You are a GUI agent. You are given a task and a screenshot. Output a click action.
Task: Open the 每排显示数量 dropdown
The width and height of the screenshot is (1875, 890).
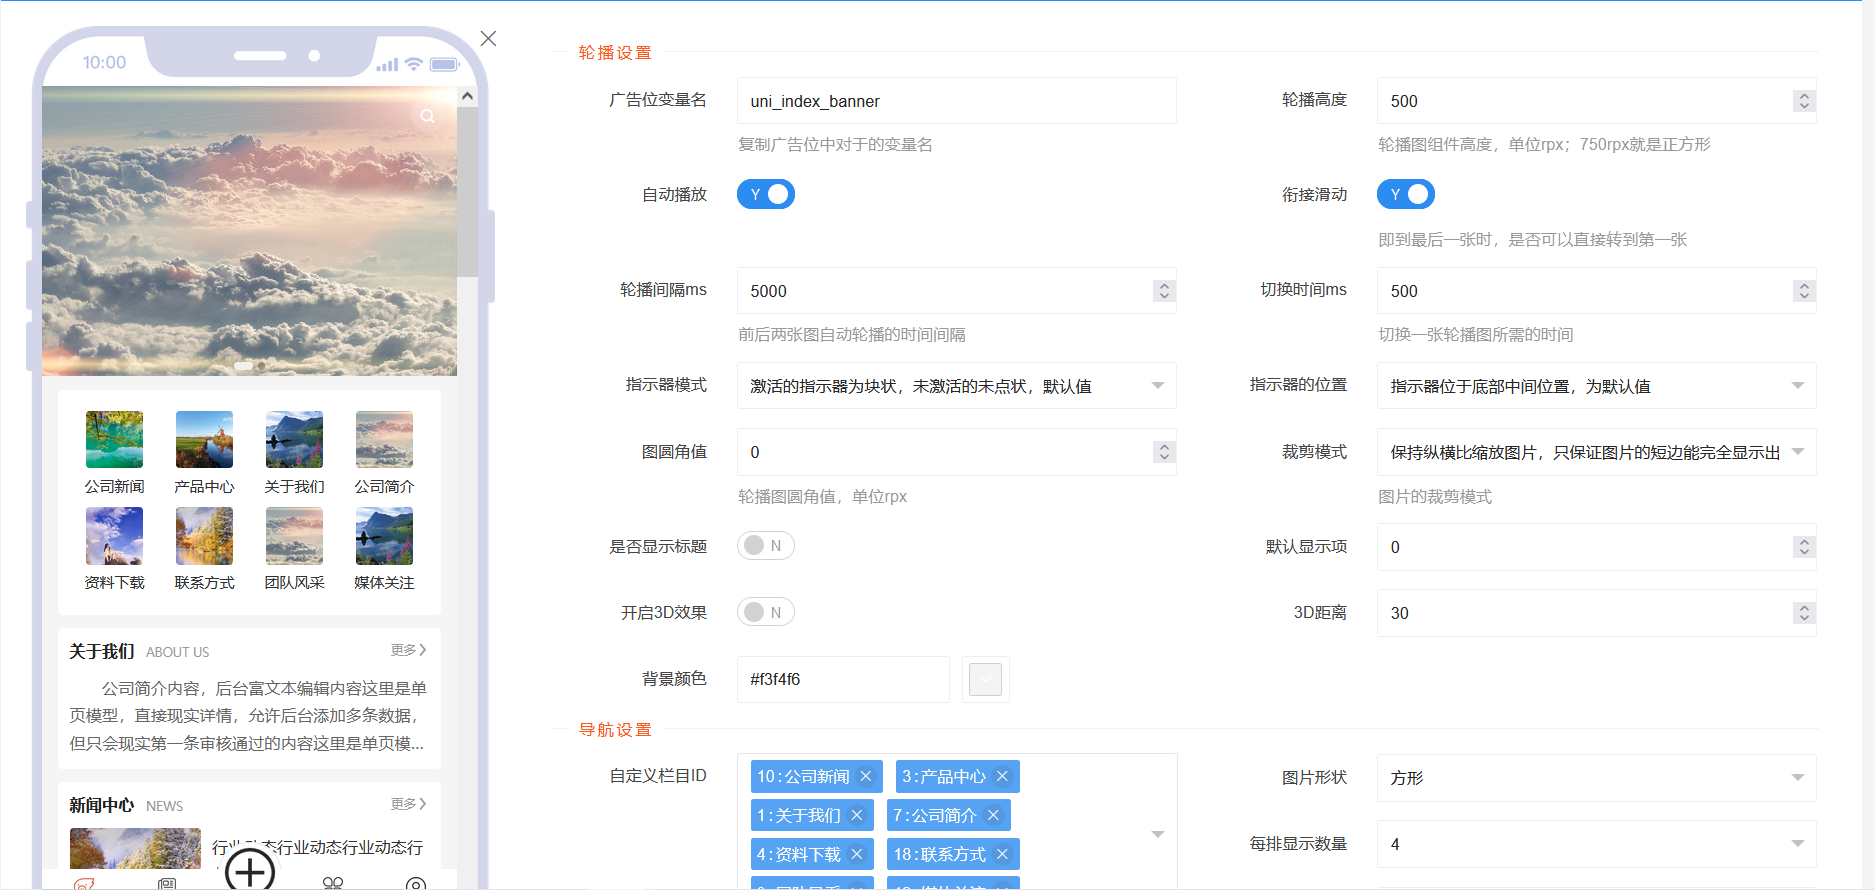(x=1596, y=844)
